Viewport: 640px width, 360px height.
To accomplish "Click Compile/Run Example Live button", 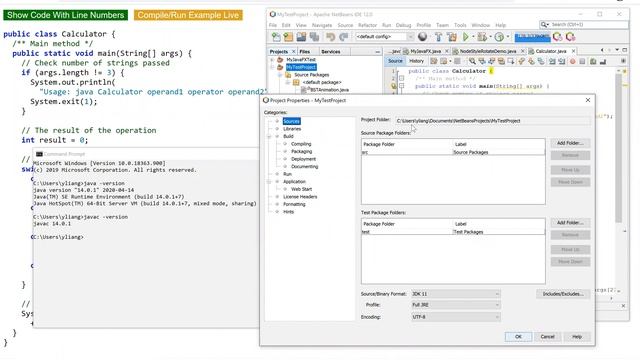I will 188,15.
